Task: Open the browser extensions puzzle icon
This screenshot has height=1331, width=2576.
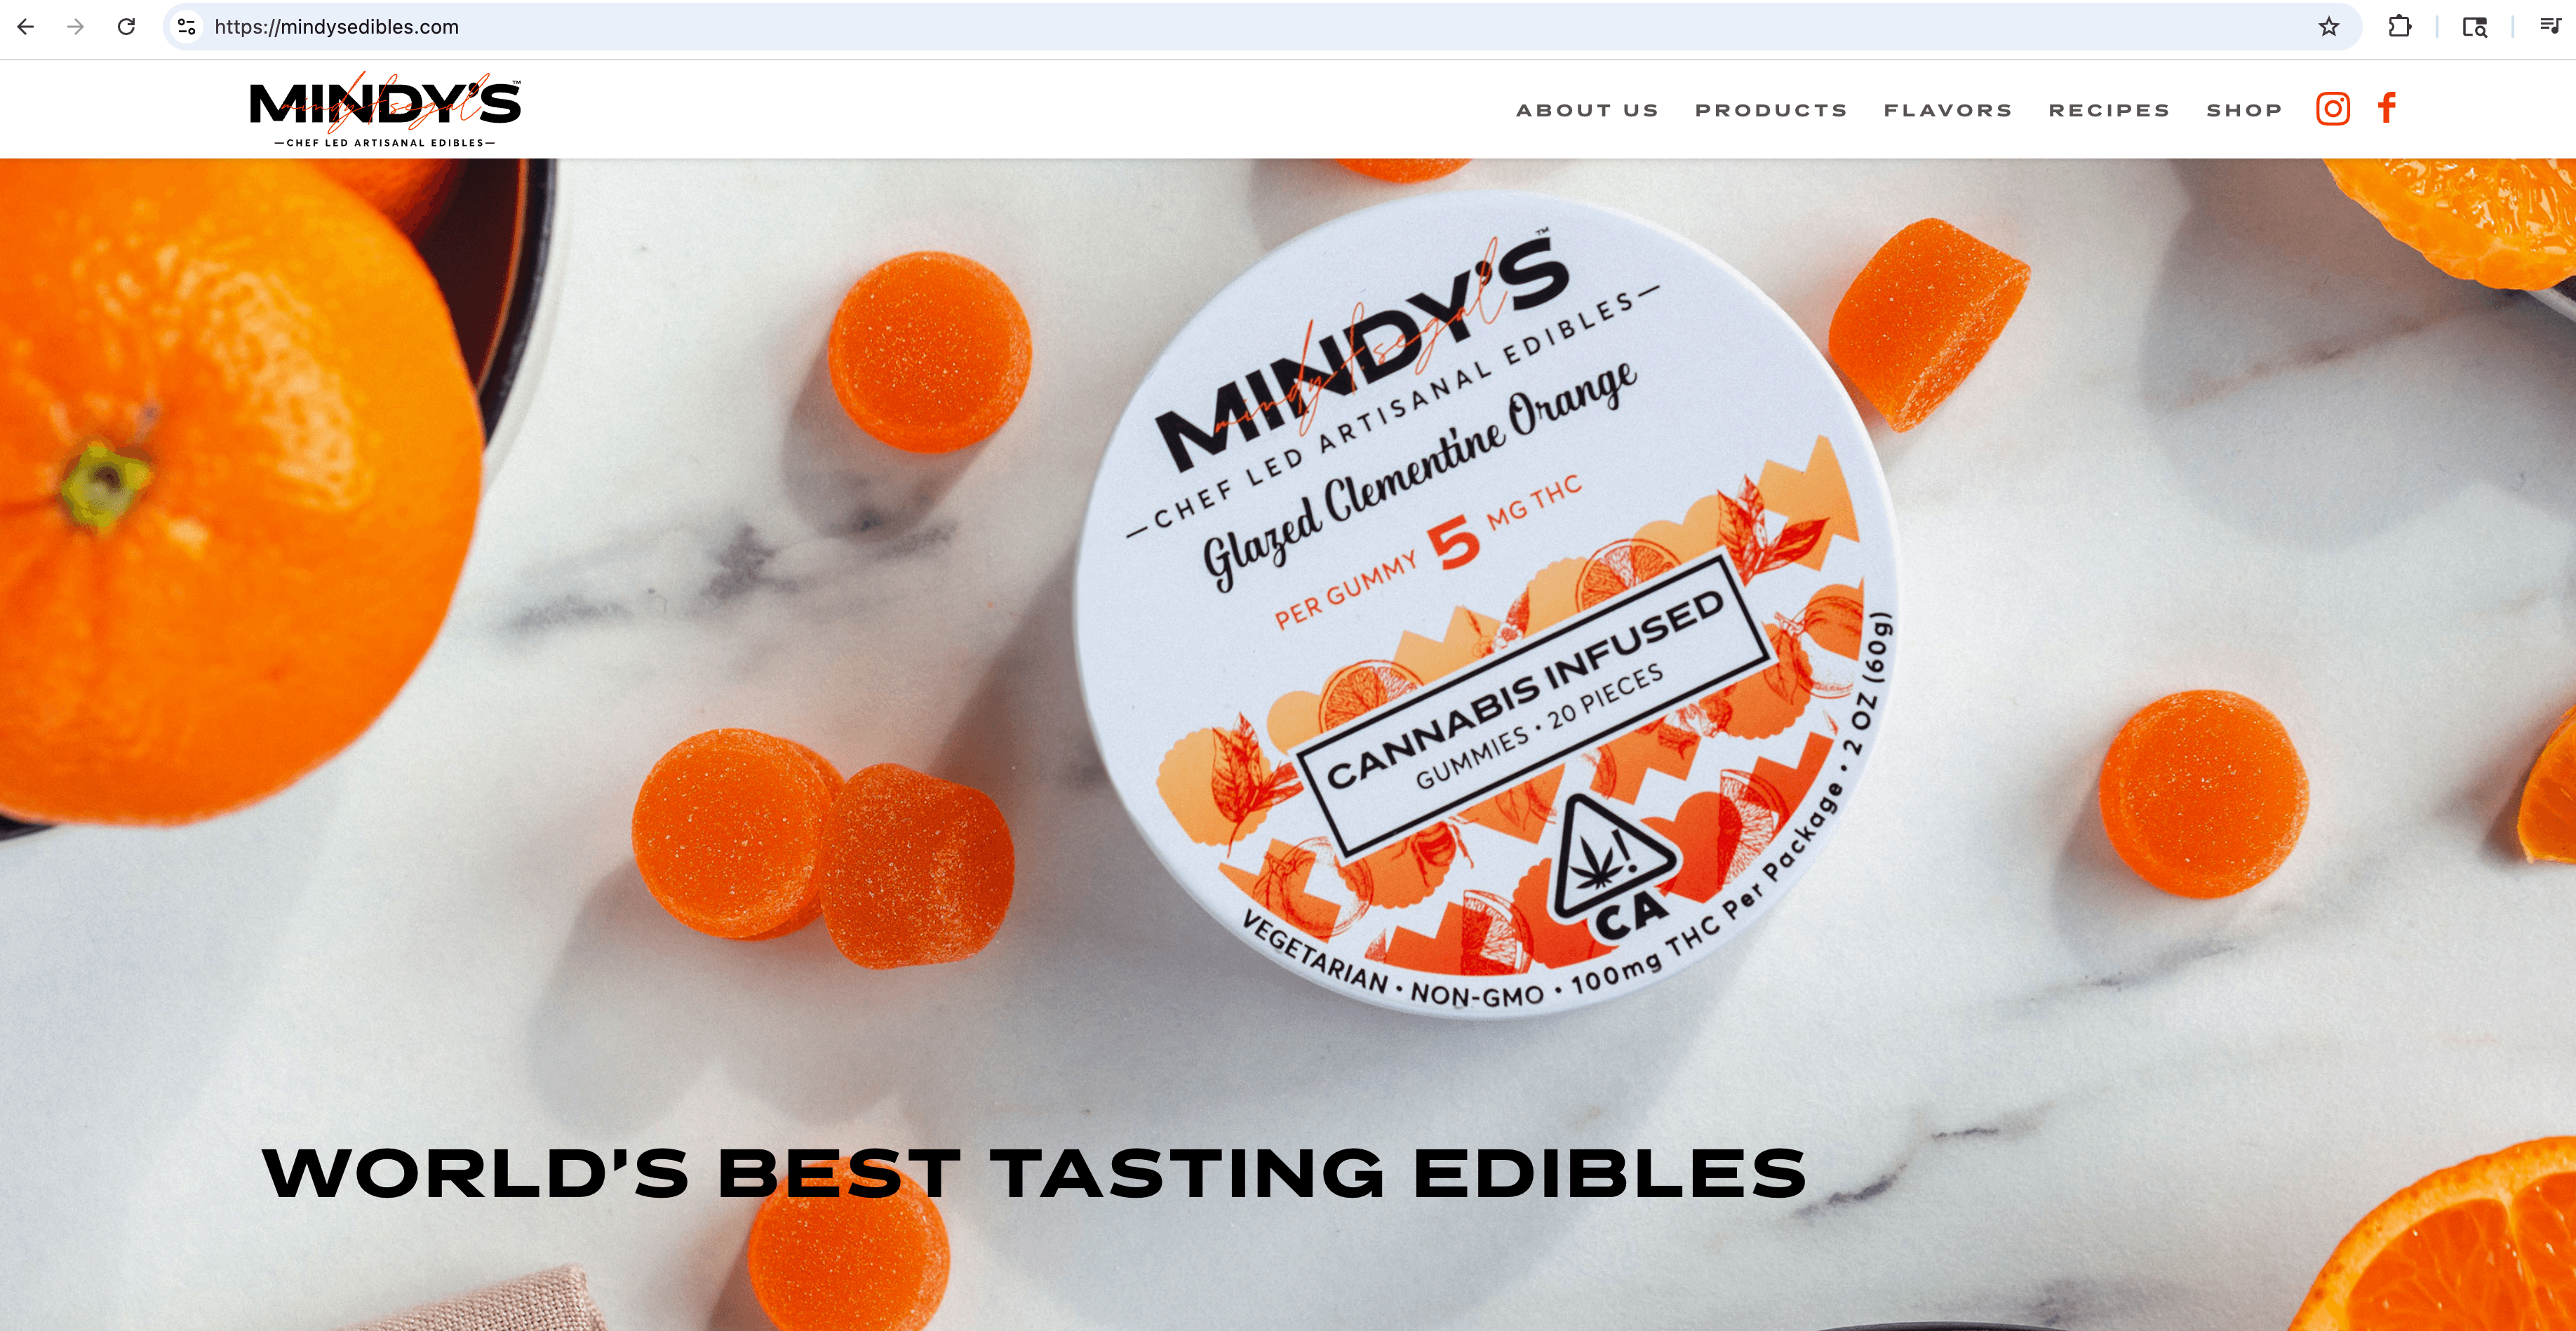Action: click(2399, 27)
